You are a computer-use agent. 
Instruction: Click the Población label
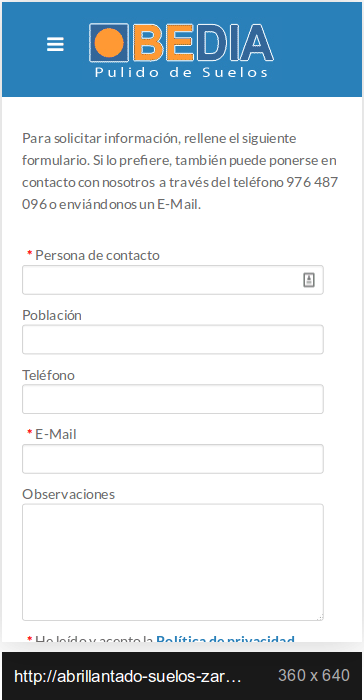[x=52, y=315]
